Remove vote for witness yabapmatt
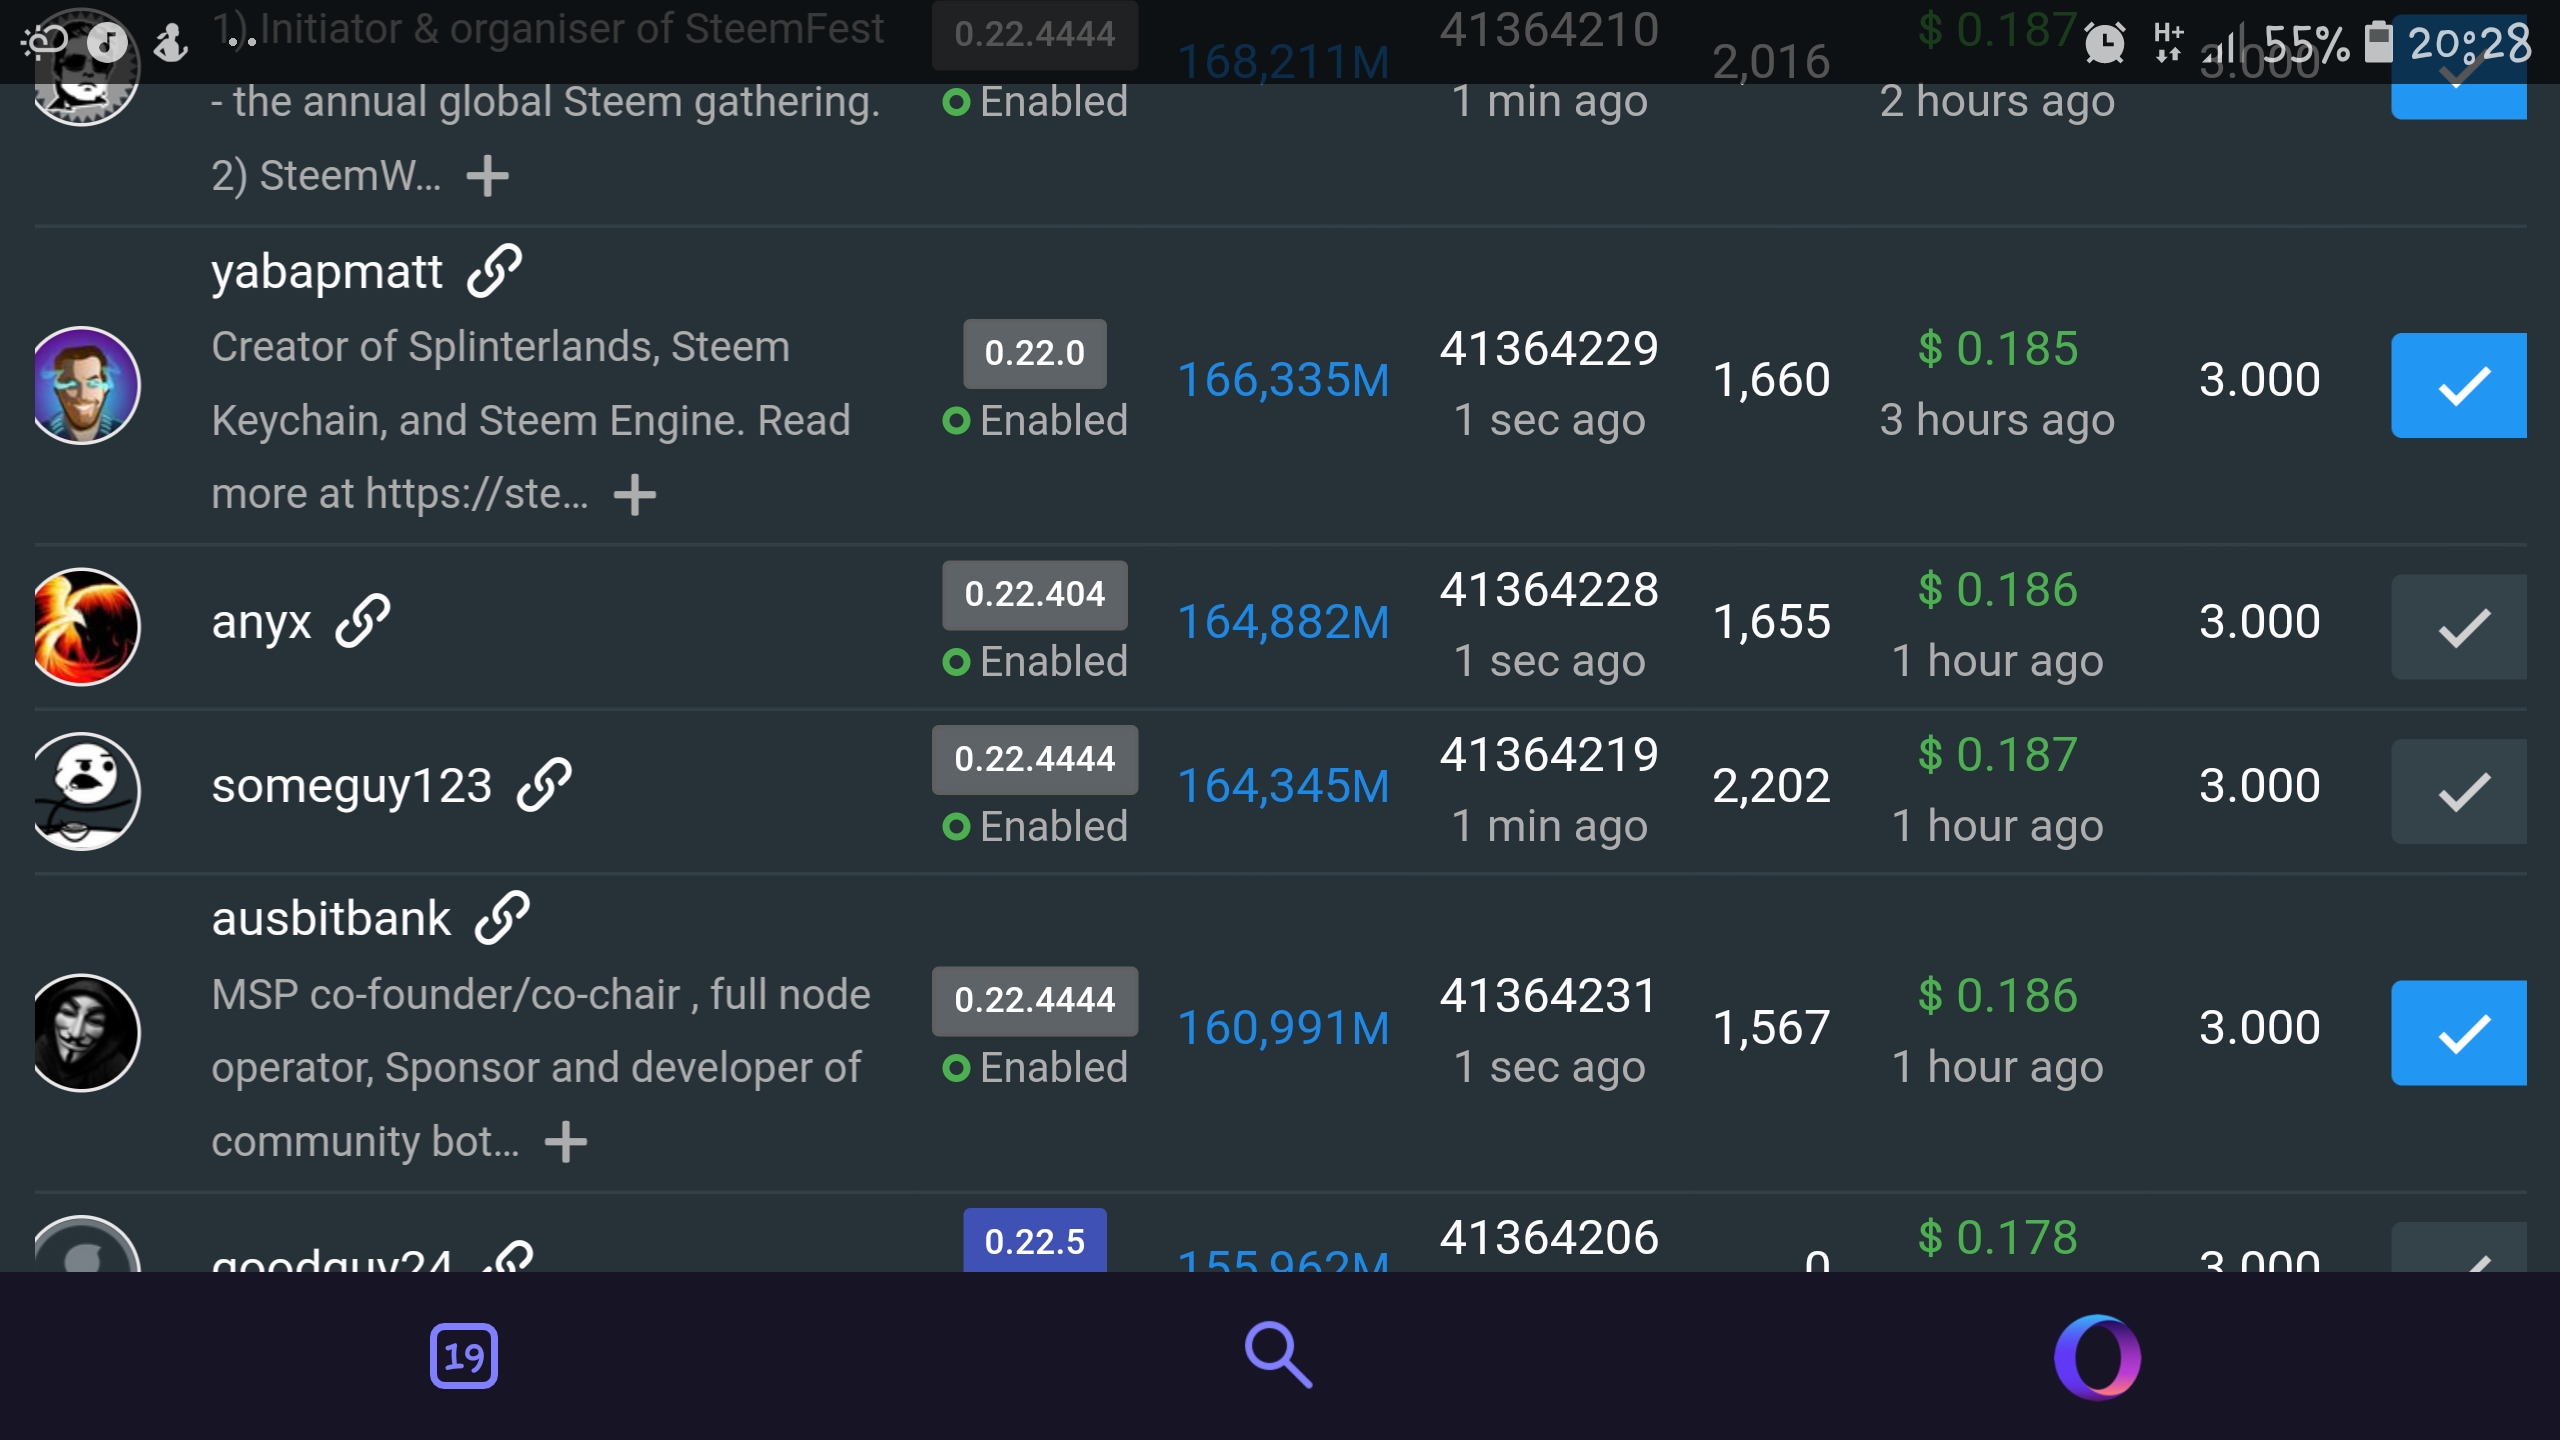2560x1440 pixels. pos(2458,385)
